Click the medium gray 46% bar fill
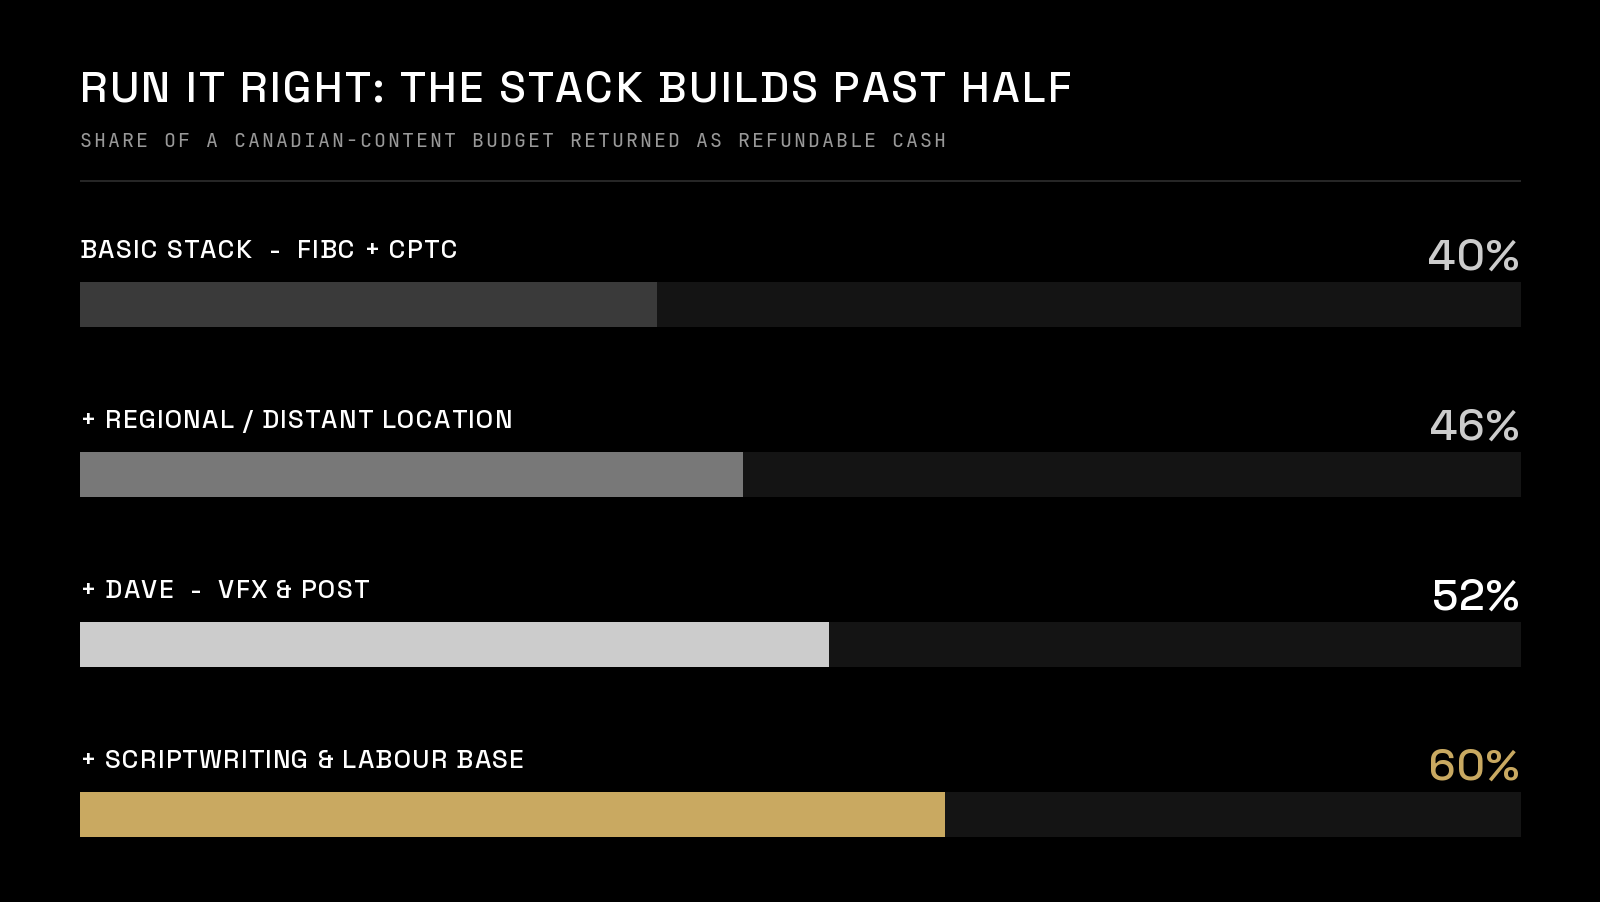 coord(411,474)
